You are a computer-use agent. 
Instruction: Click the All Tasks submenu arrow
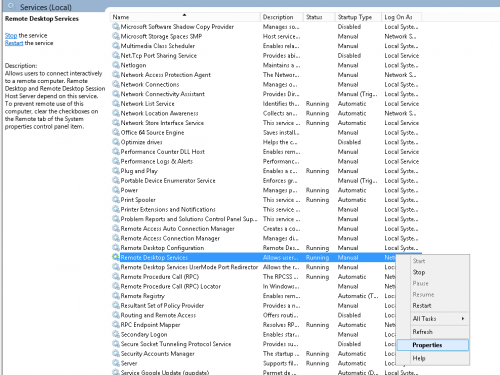tap(463, 319)
